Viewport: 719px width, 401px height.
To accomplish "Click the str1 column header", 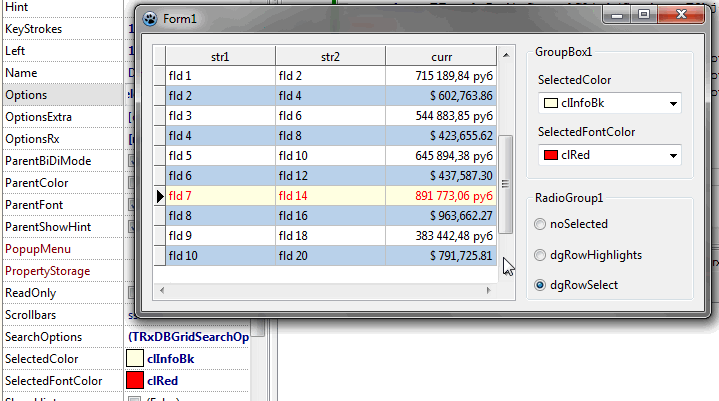I will tap(220, 57).
